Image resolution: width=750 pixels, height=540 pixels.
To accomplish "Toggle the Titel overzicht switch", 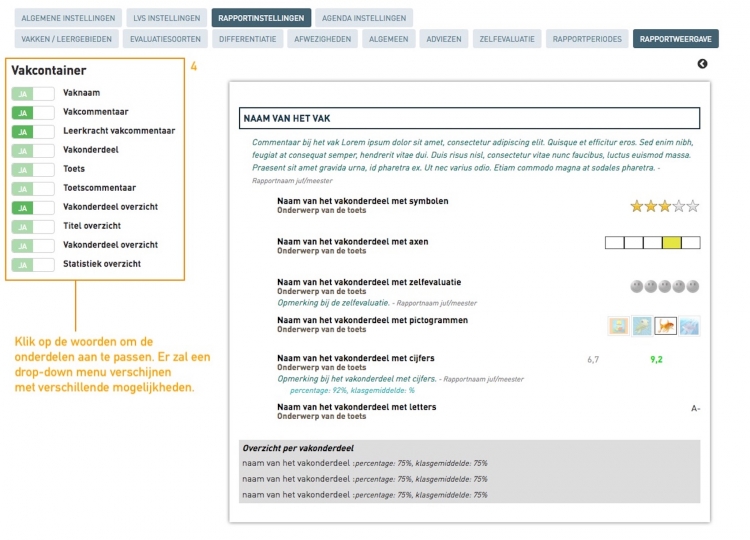I will pos(33,227).
